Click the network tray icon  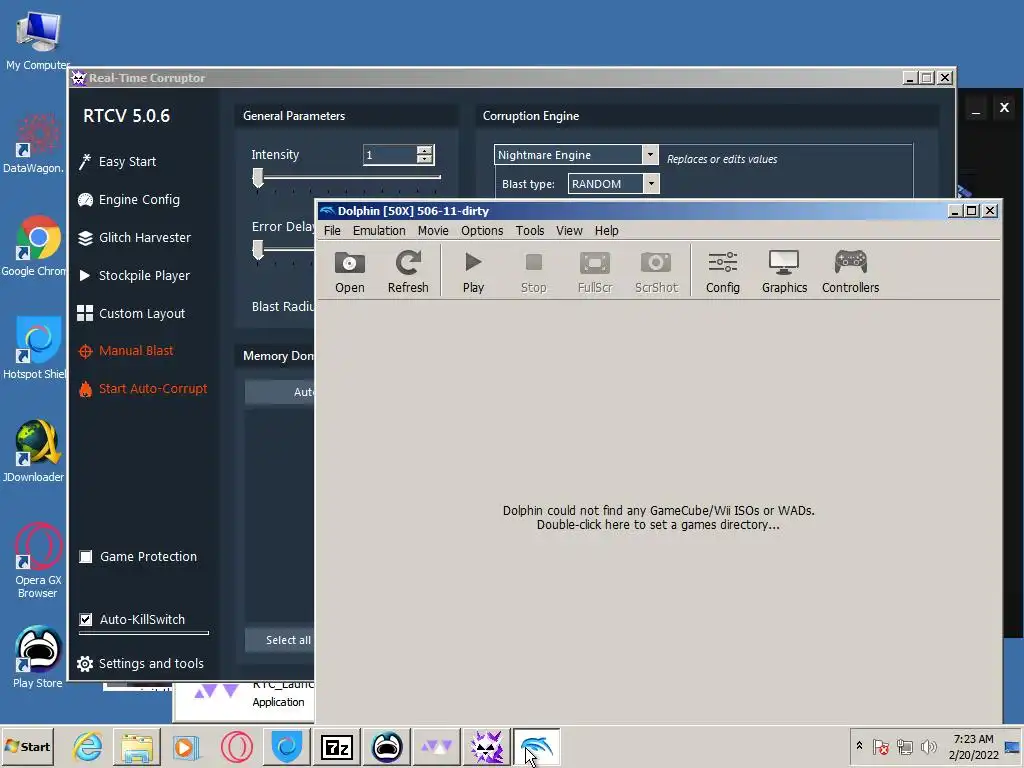[x=904, y=746]
